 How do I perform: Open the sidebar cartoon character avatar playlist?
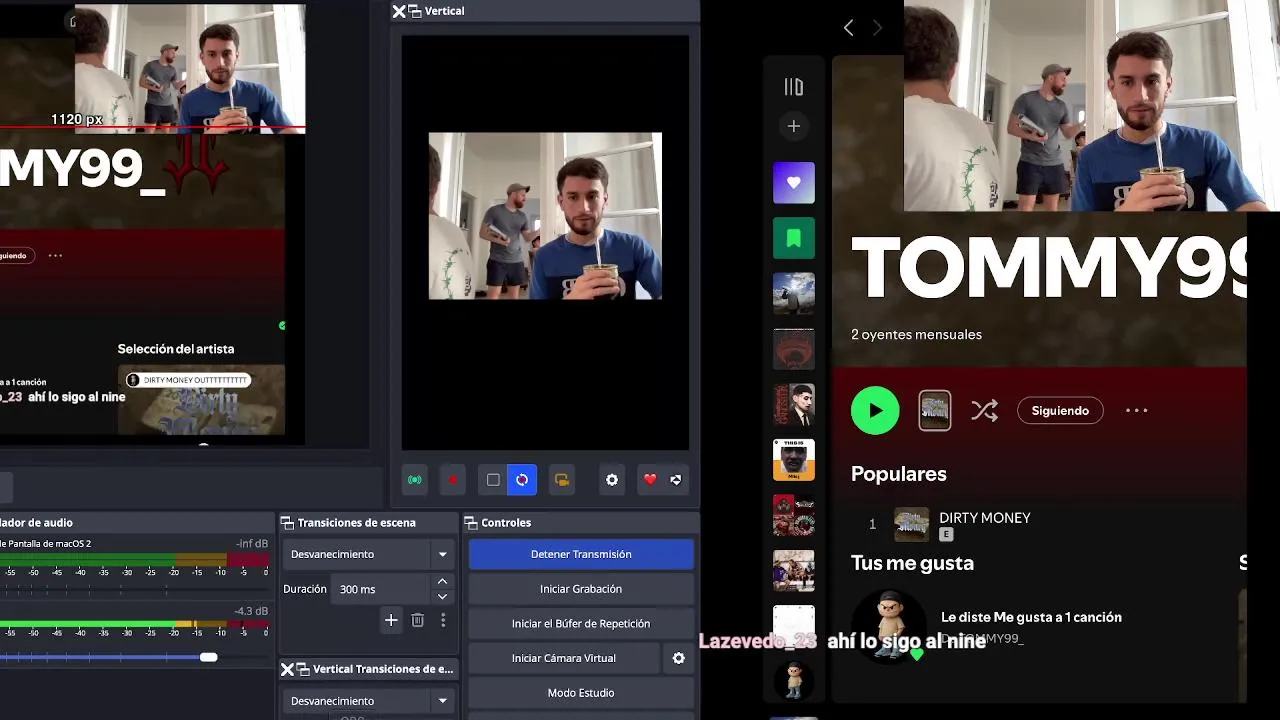pyautogui.click(x=794, y=681)
